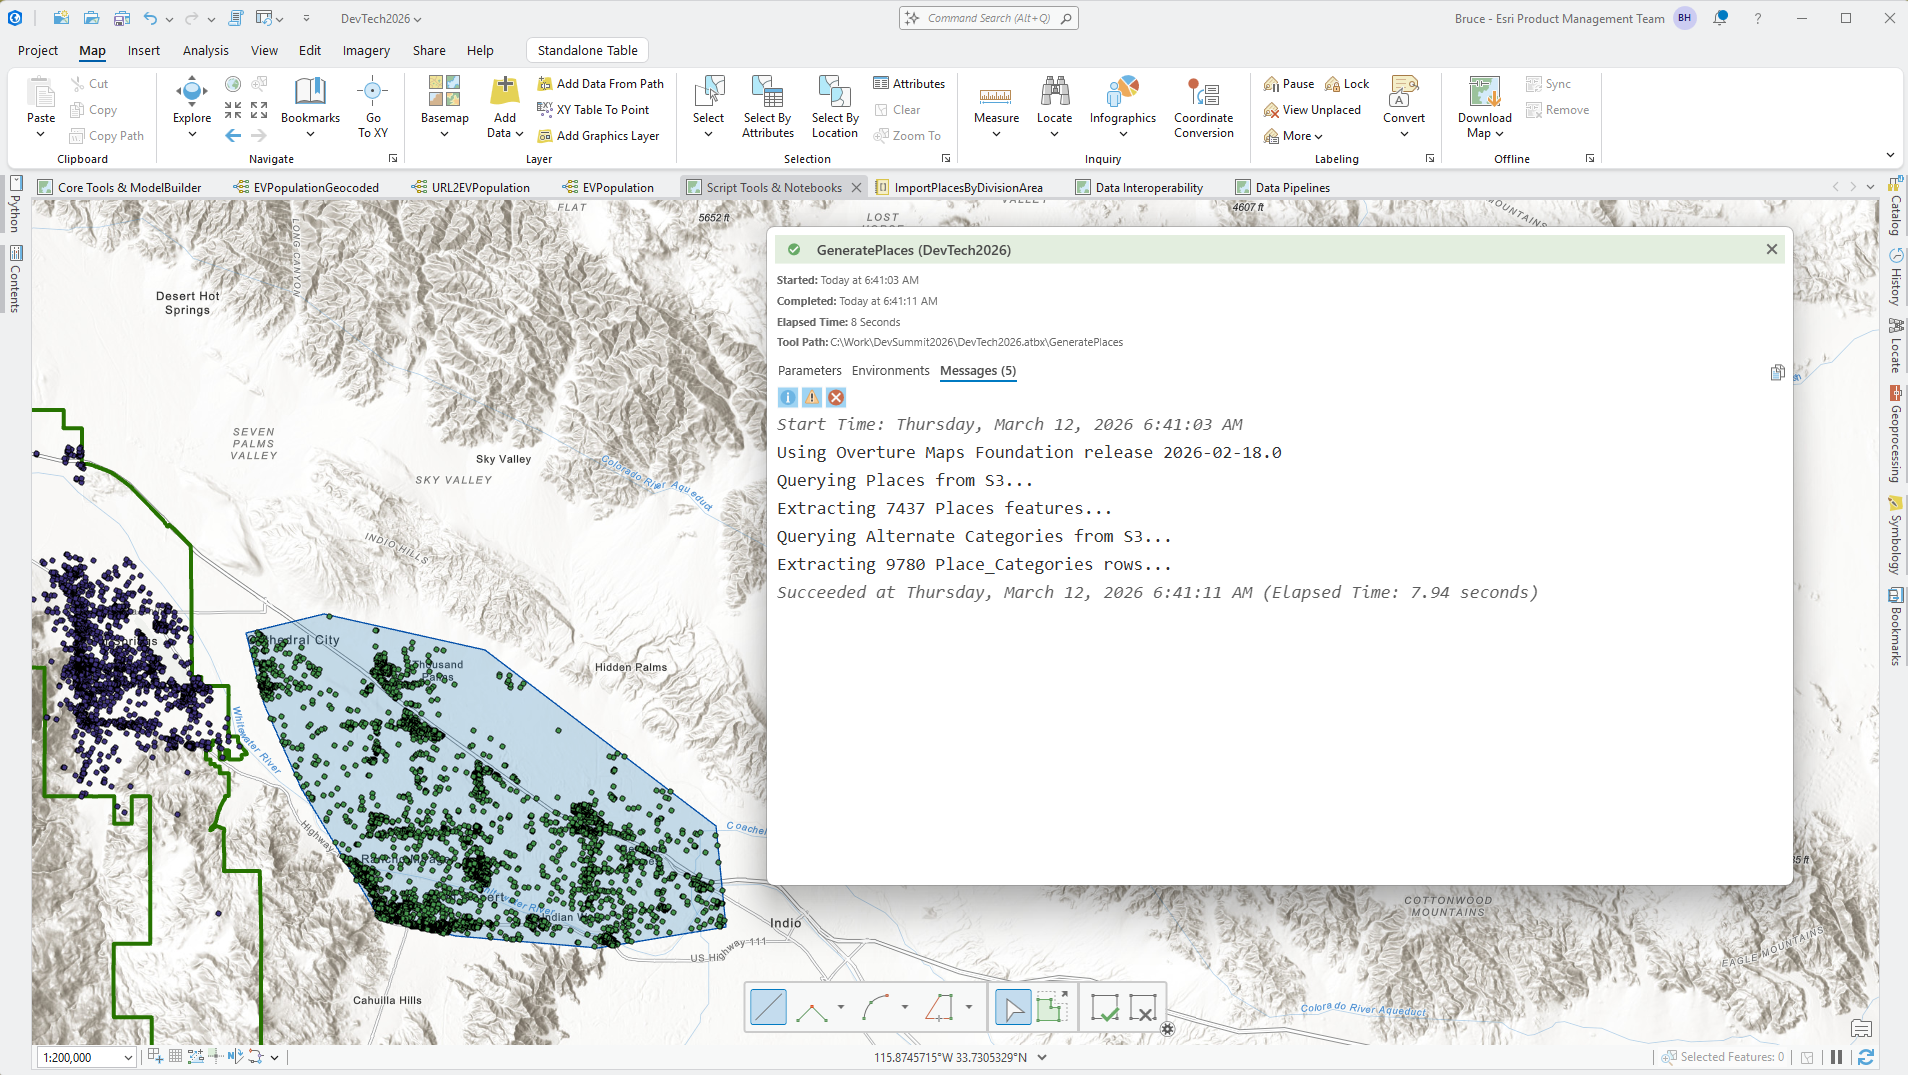The image size is (1908, 1075).
Task: Close the GeneratePlaces results popup
Action: 1771,249
